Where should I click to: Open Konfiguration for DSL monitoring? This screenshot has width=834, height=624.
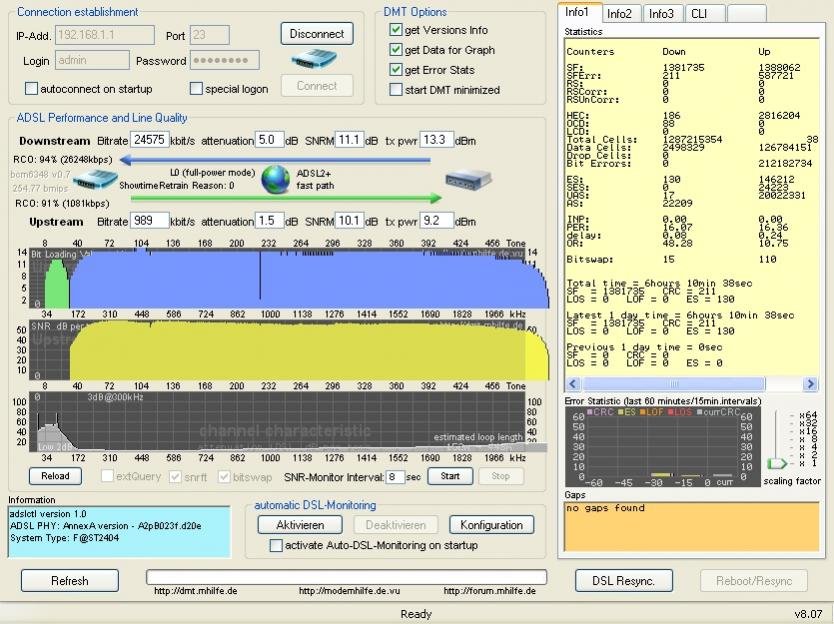(491, 525)
